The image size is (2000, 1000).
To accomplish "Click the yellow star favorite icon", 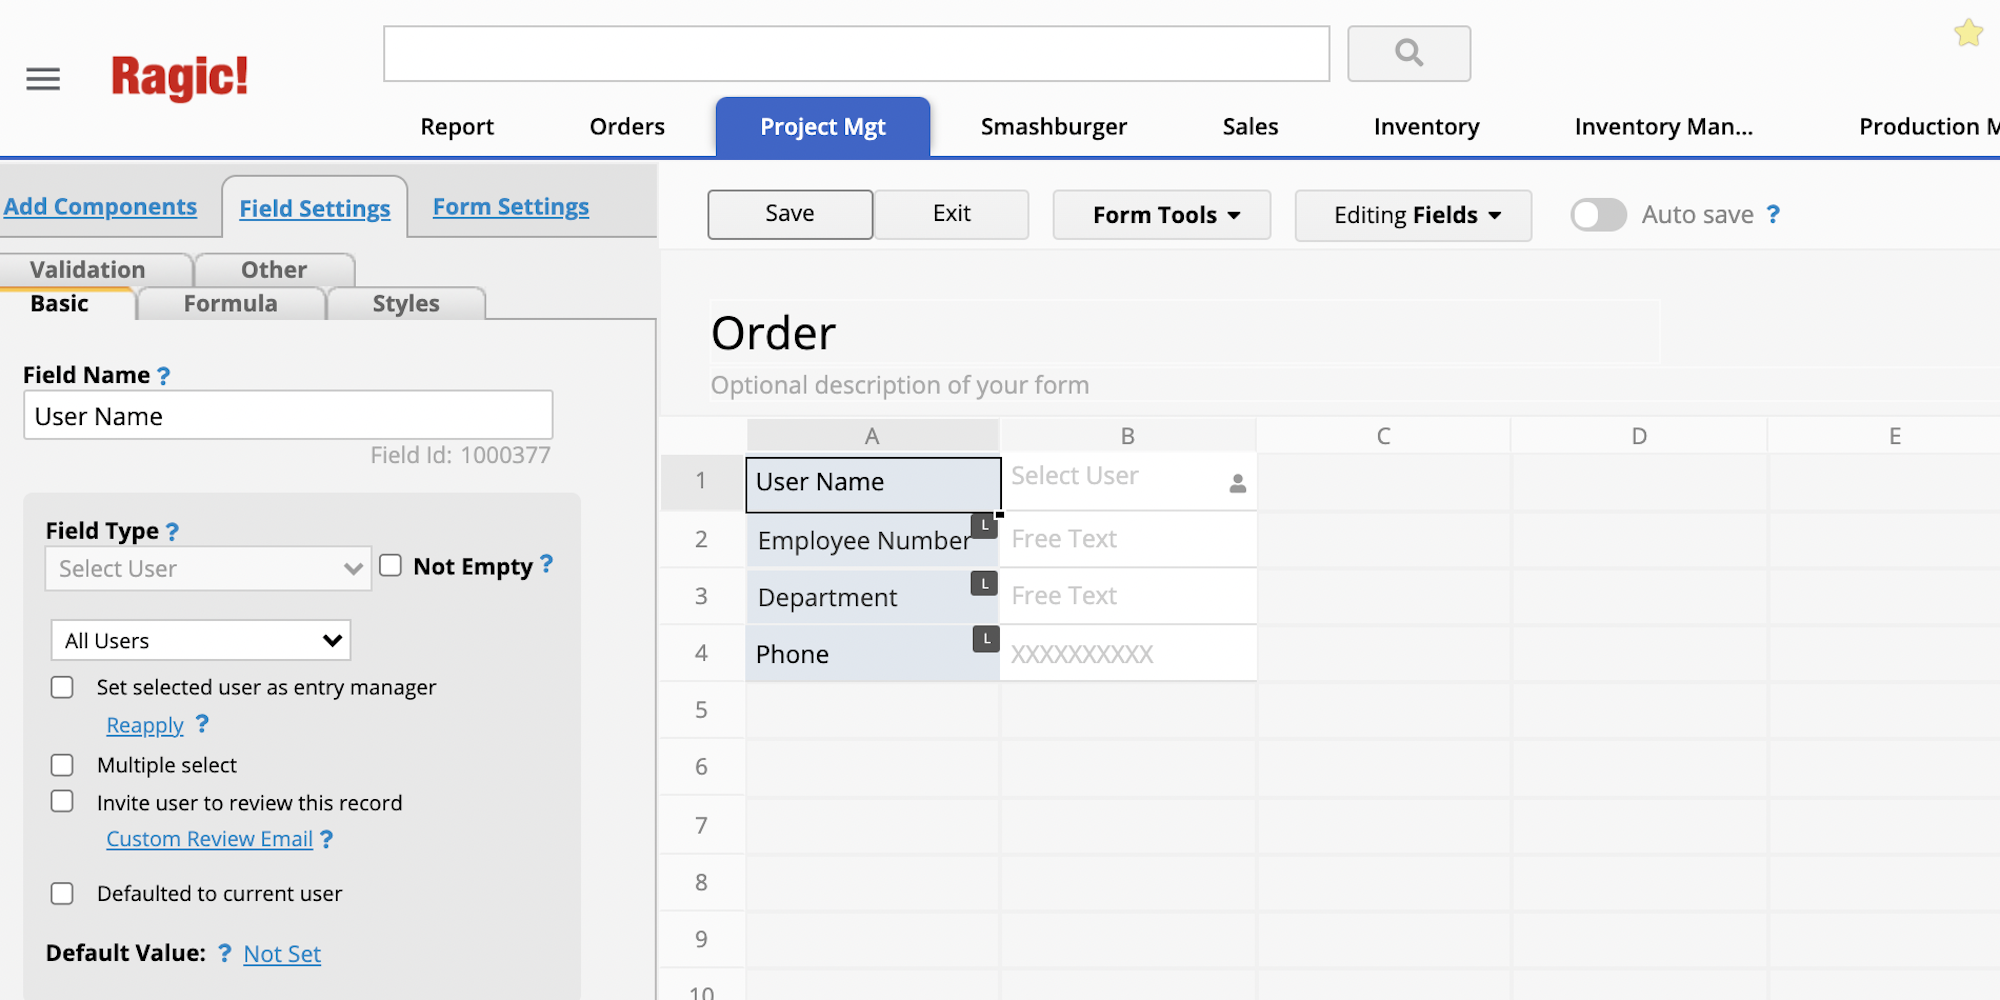I will point(1968,33).
